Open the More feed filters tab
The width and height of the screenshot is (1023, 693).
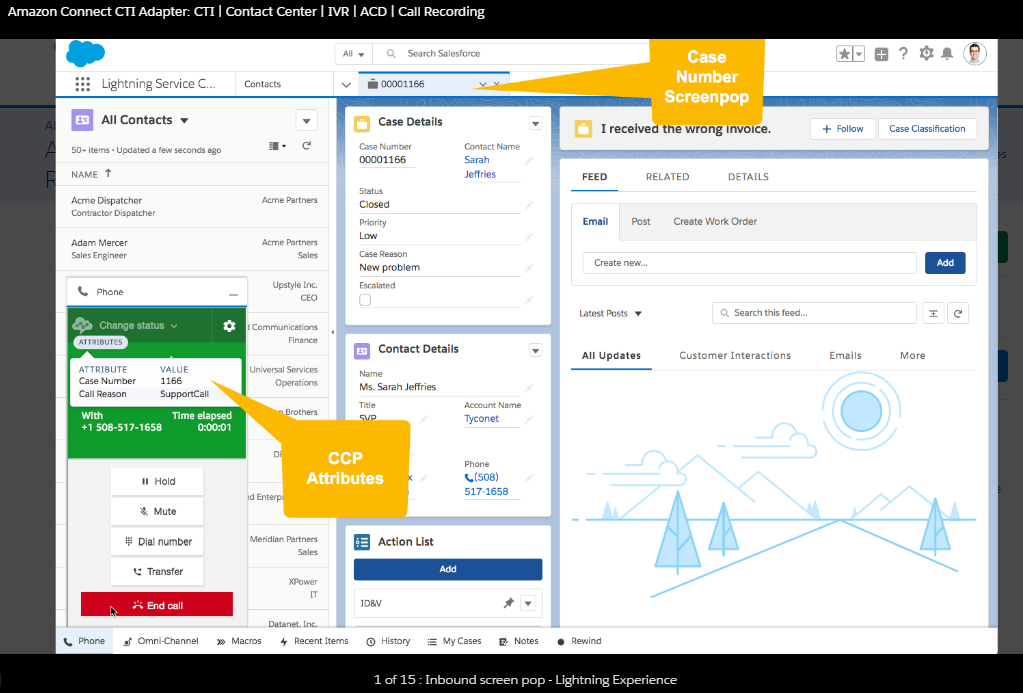(913, 356)
